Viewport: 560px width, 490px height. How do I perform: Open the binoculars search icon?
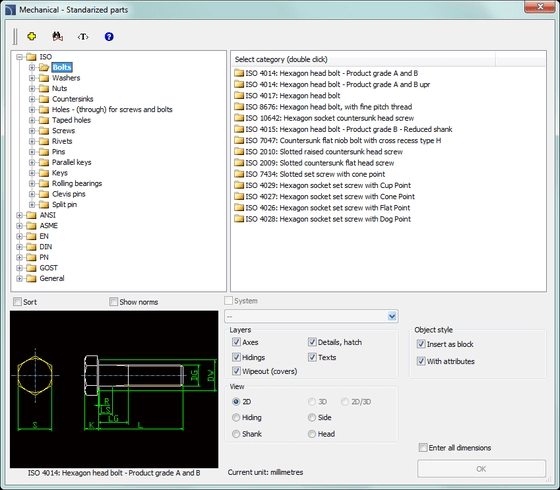(57, 36)
